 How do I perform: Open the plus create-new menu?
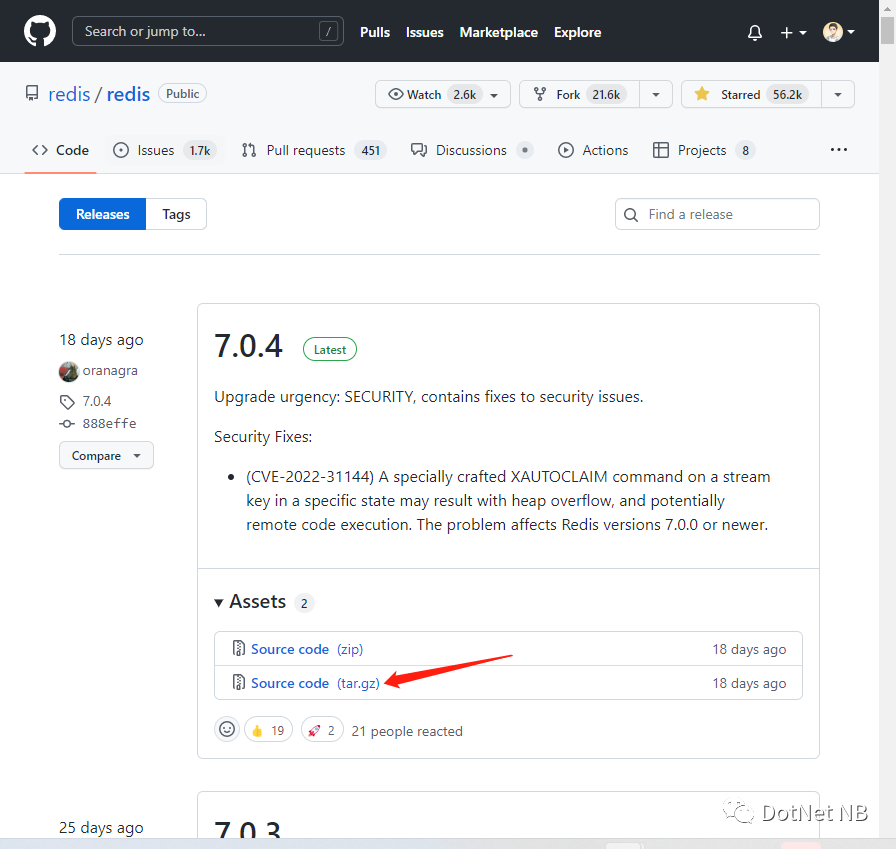[x=793, y=33]
